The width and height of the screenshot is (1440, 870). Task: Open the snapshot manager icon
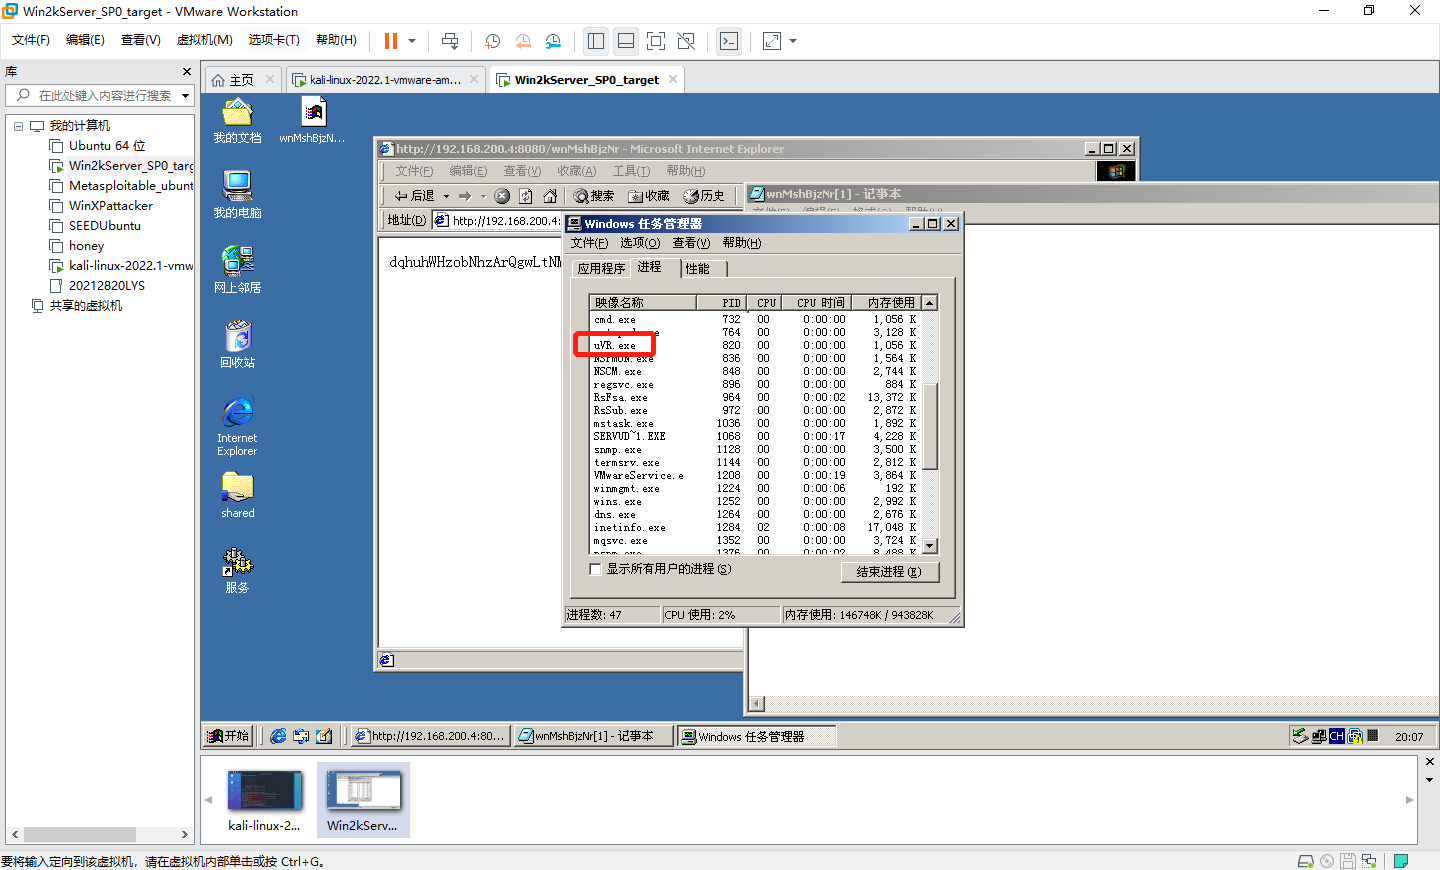(553, 41)
